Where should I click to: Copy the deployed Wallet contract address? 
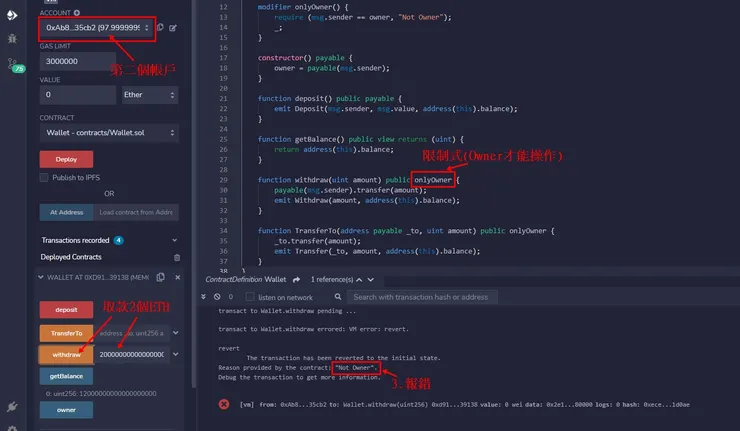pos(160,277)
